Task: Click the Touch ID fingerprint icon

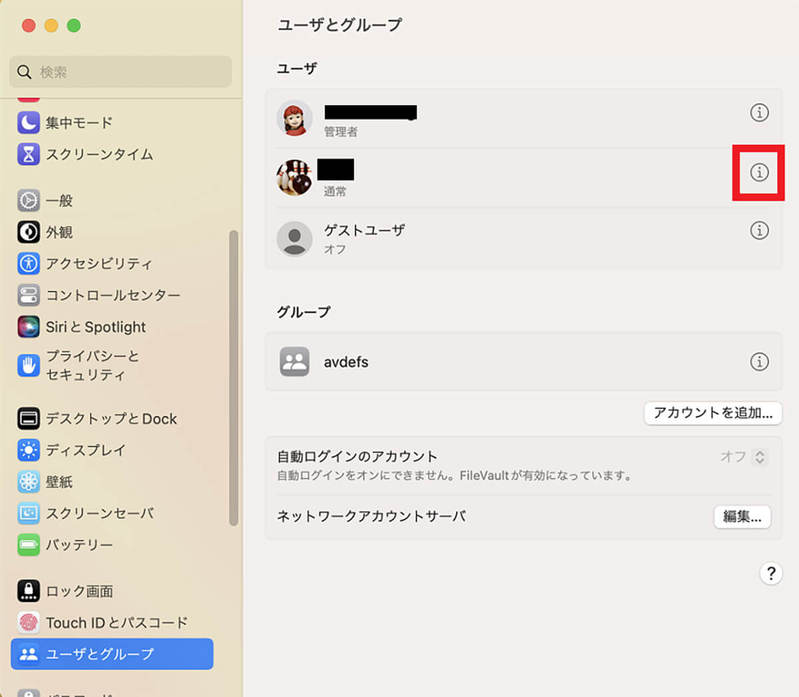Action: click(x=29, y=623)
